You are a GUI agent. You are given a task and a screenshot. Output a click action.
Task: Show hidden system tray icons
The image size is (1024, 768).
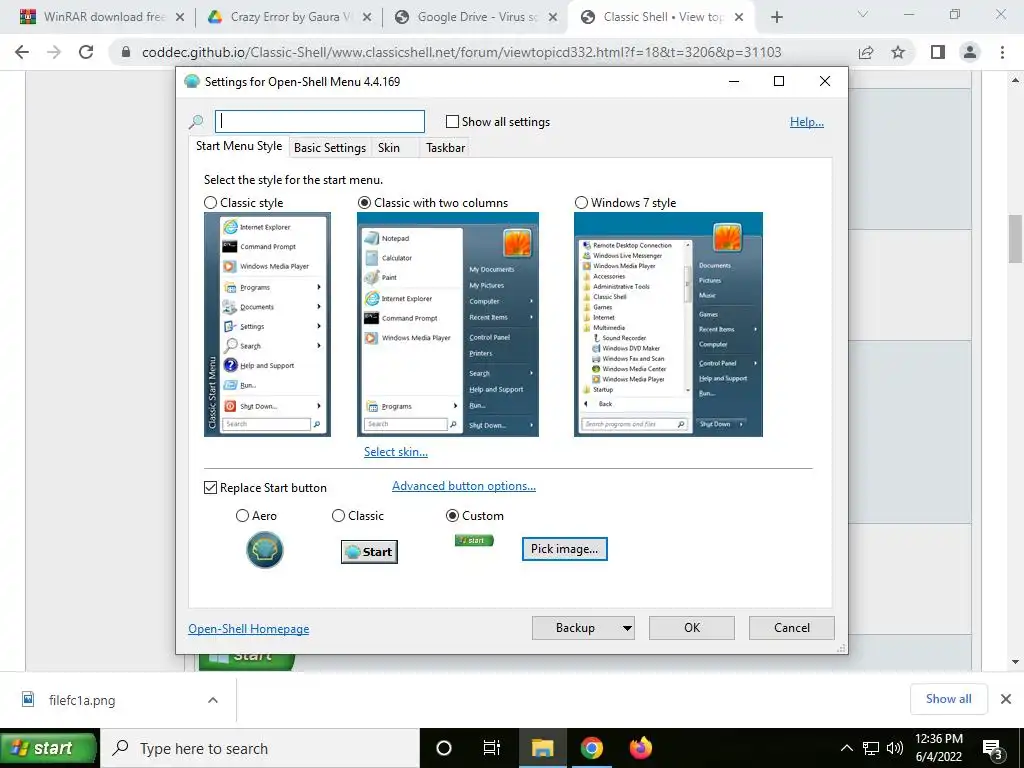846,748
